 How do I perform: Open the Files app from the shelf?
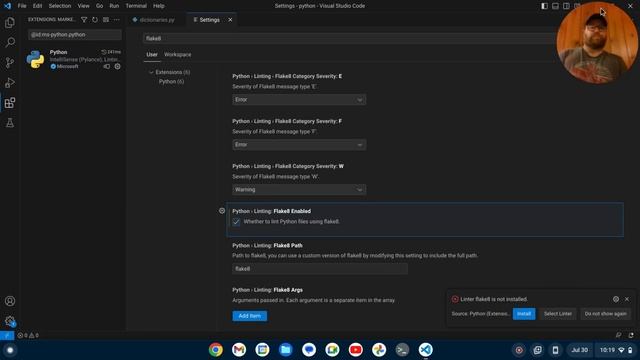(x=286, y=350)
